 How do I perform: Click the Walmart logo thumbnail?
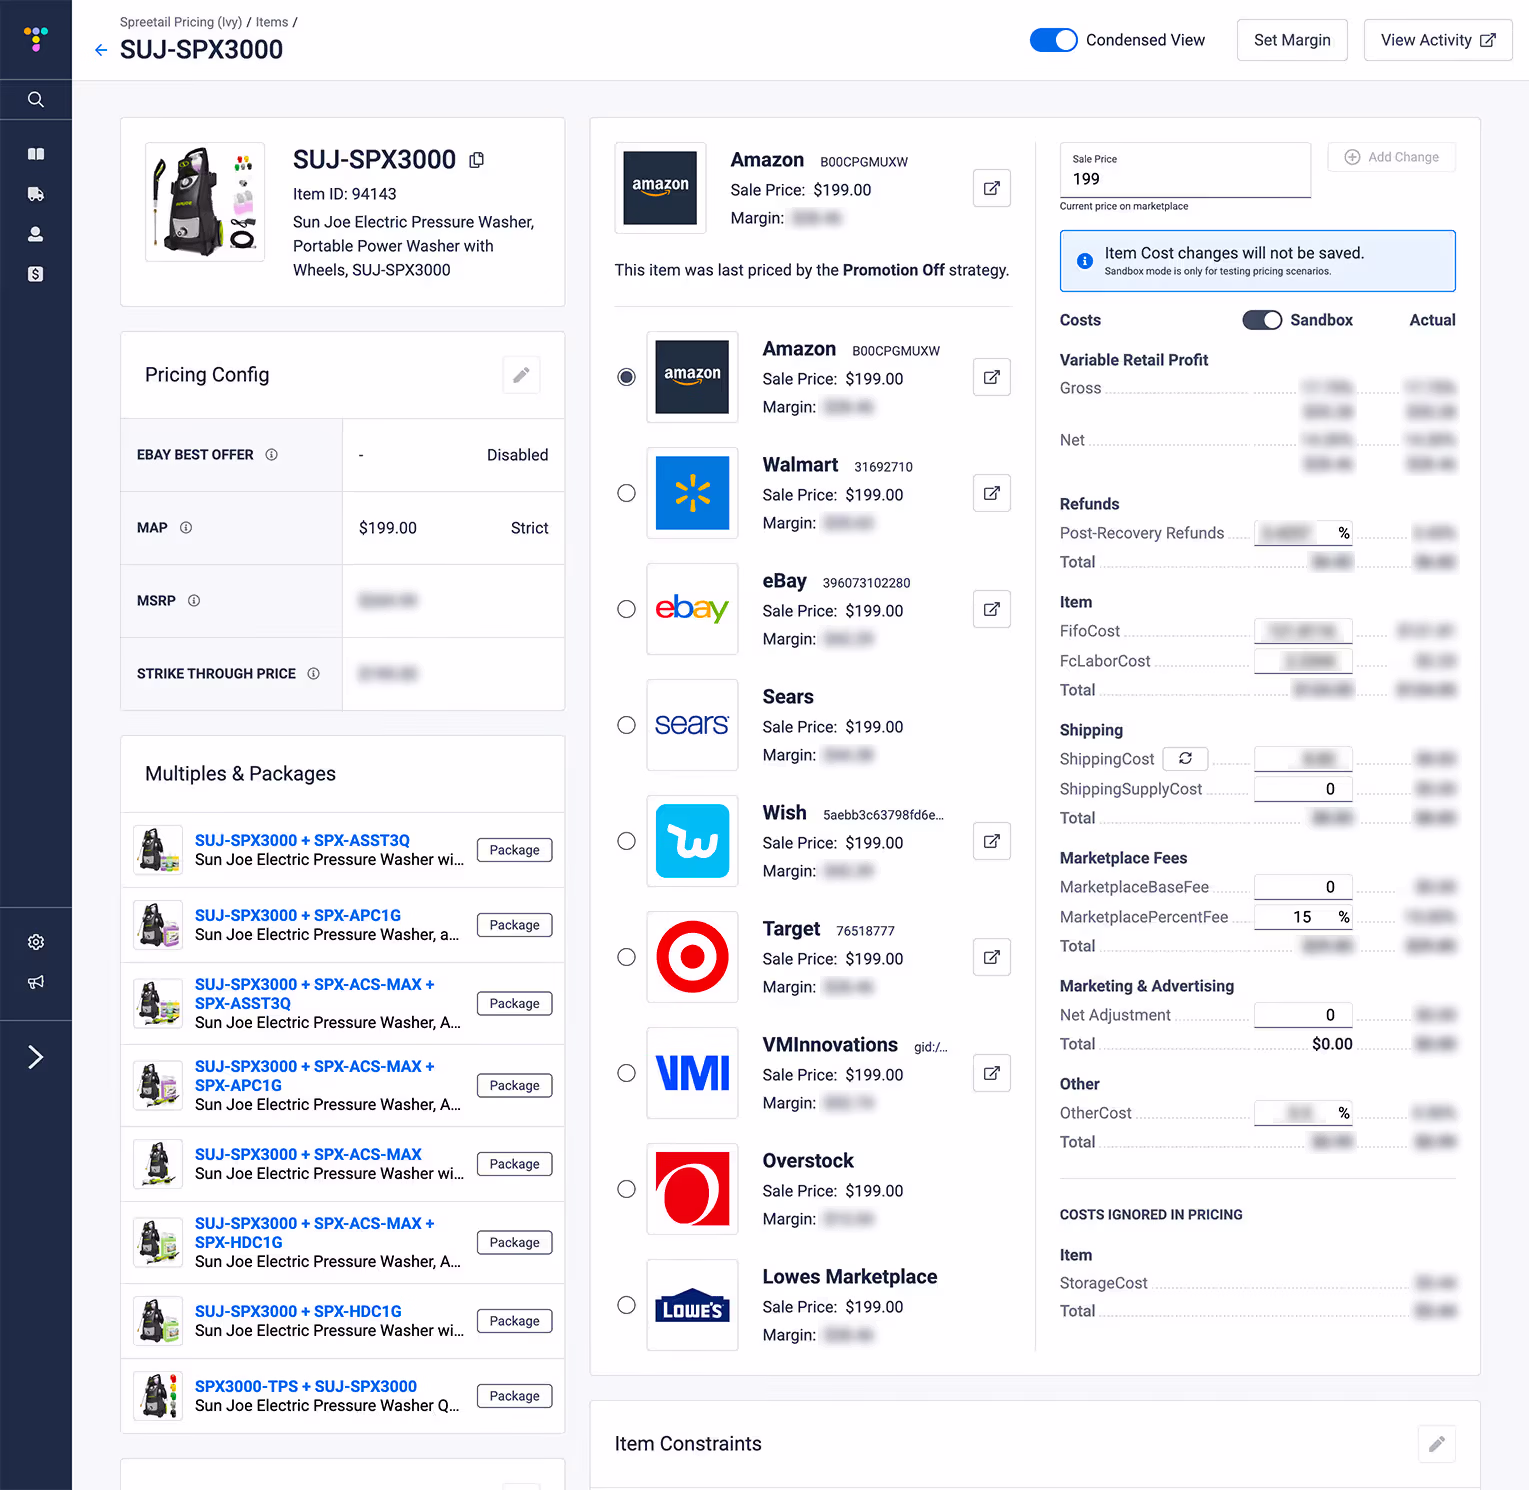692,493
